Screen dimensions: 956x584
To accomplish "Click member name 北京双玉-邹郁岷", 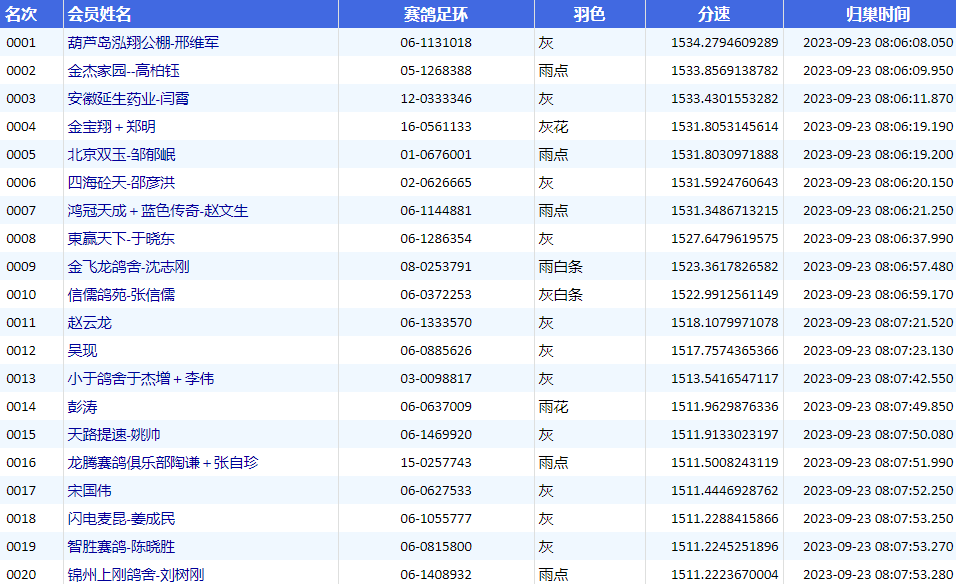I will (121, 155).
